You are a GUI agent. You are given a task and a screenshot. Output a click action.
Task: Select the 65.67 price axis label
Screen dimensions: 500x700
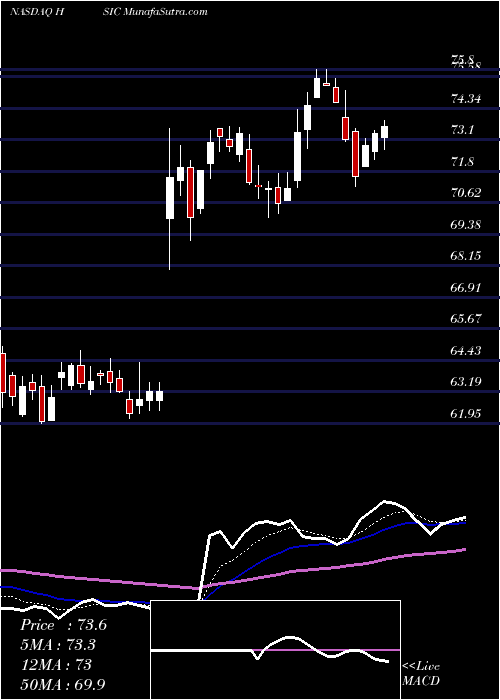click(466, 319)
